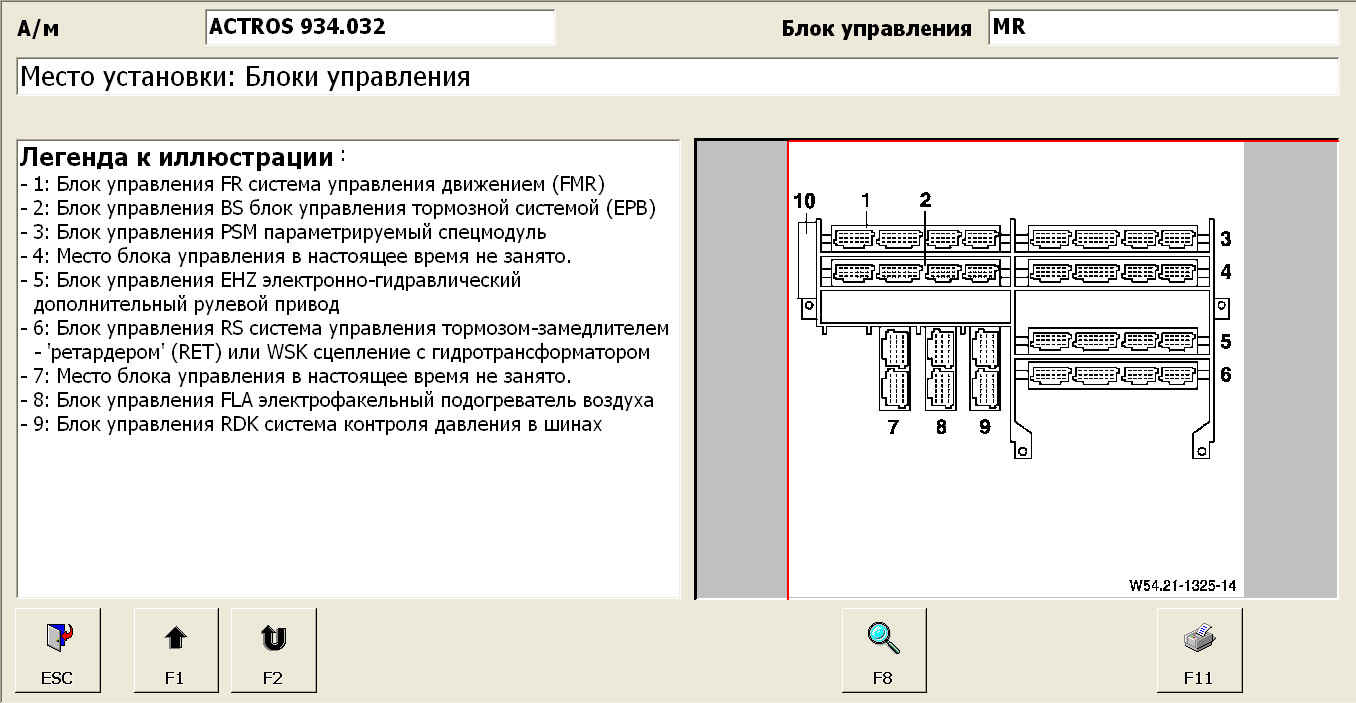Click the connector block above number 9
Image resolution: width=1356 pixels, height=703 pixels.
coord(985,368)
